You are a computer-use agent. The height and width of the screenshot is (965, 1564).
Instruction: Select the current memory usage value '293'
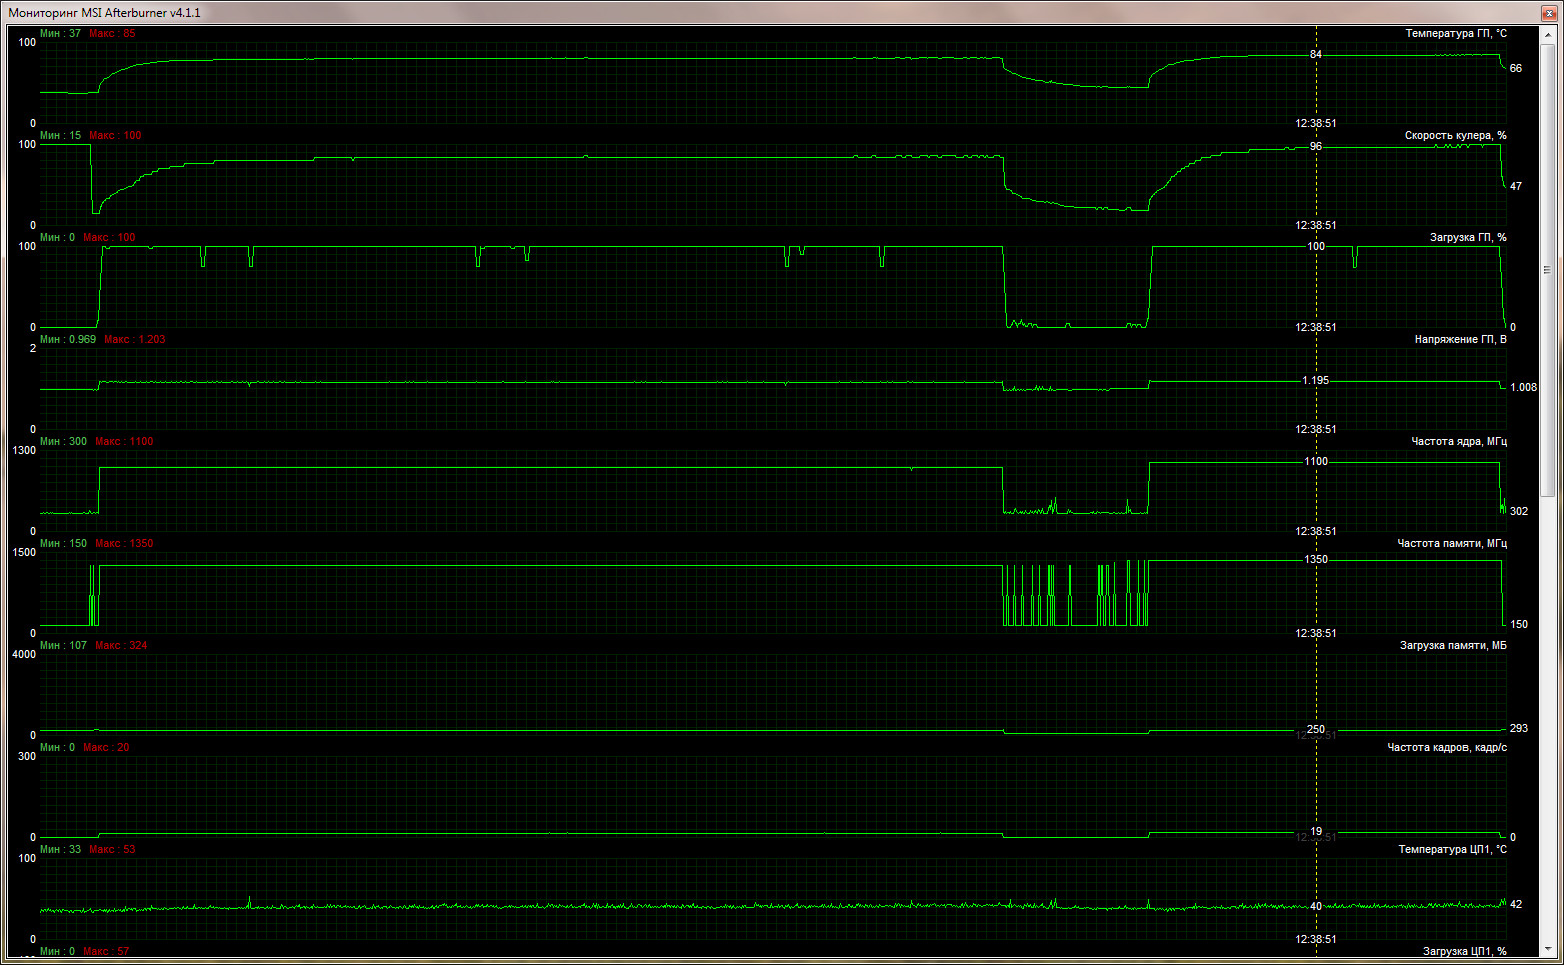pos(1519,729)
